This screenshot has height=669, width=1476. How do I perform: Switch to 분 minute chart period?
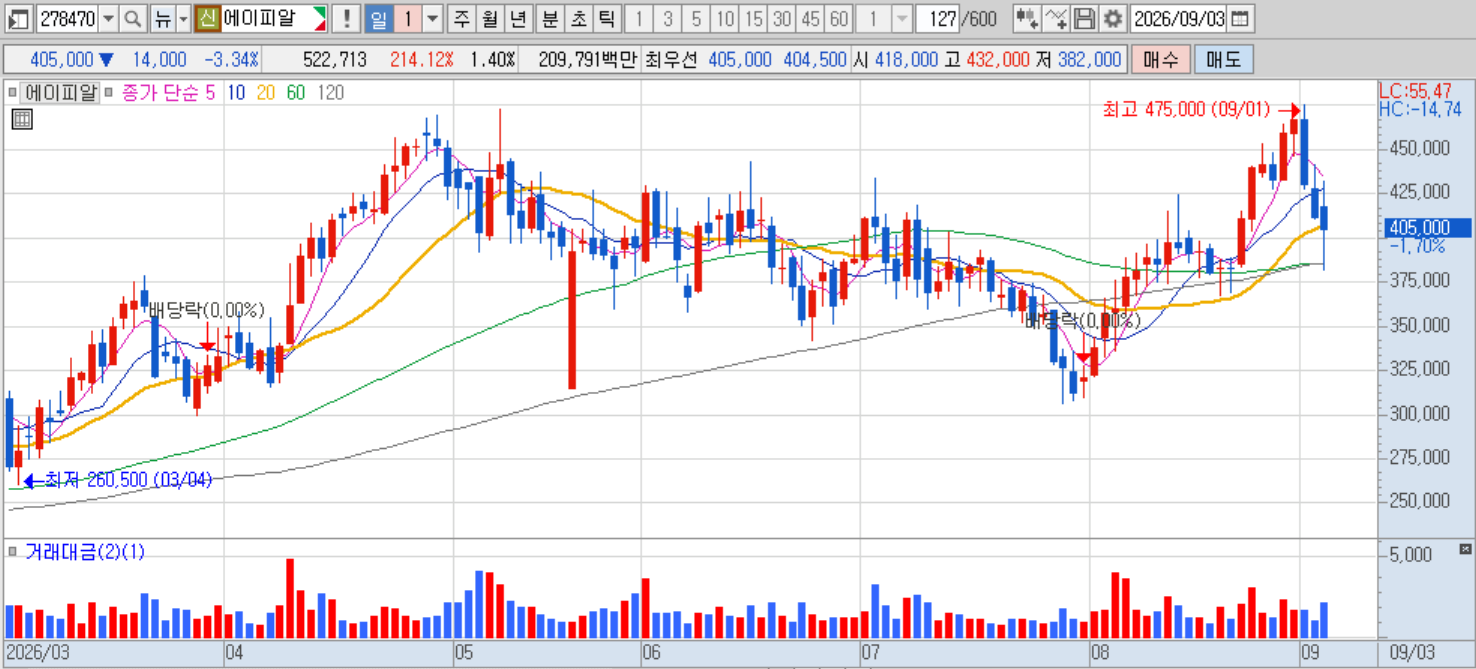click(550, 18)
